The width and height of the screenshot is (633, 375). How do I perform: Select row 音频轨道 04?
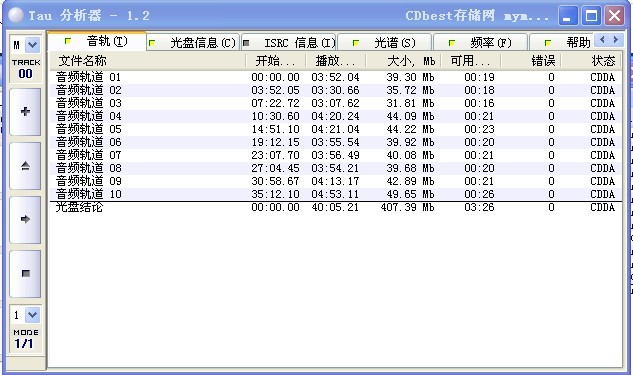point(335,116)
